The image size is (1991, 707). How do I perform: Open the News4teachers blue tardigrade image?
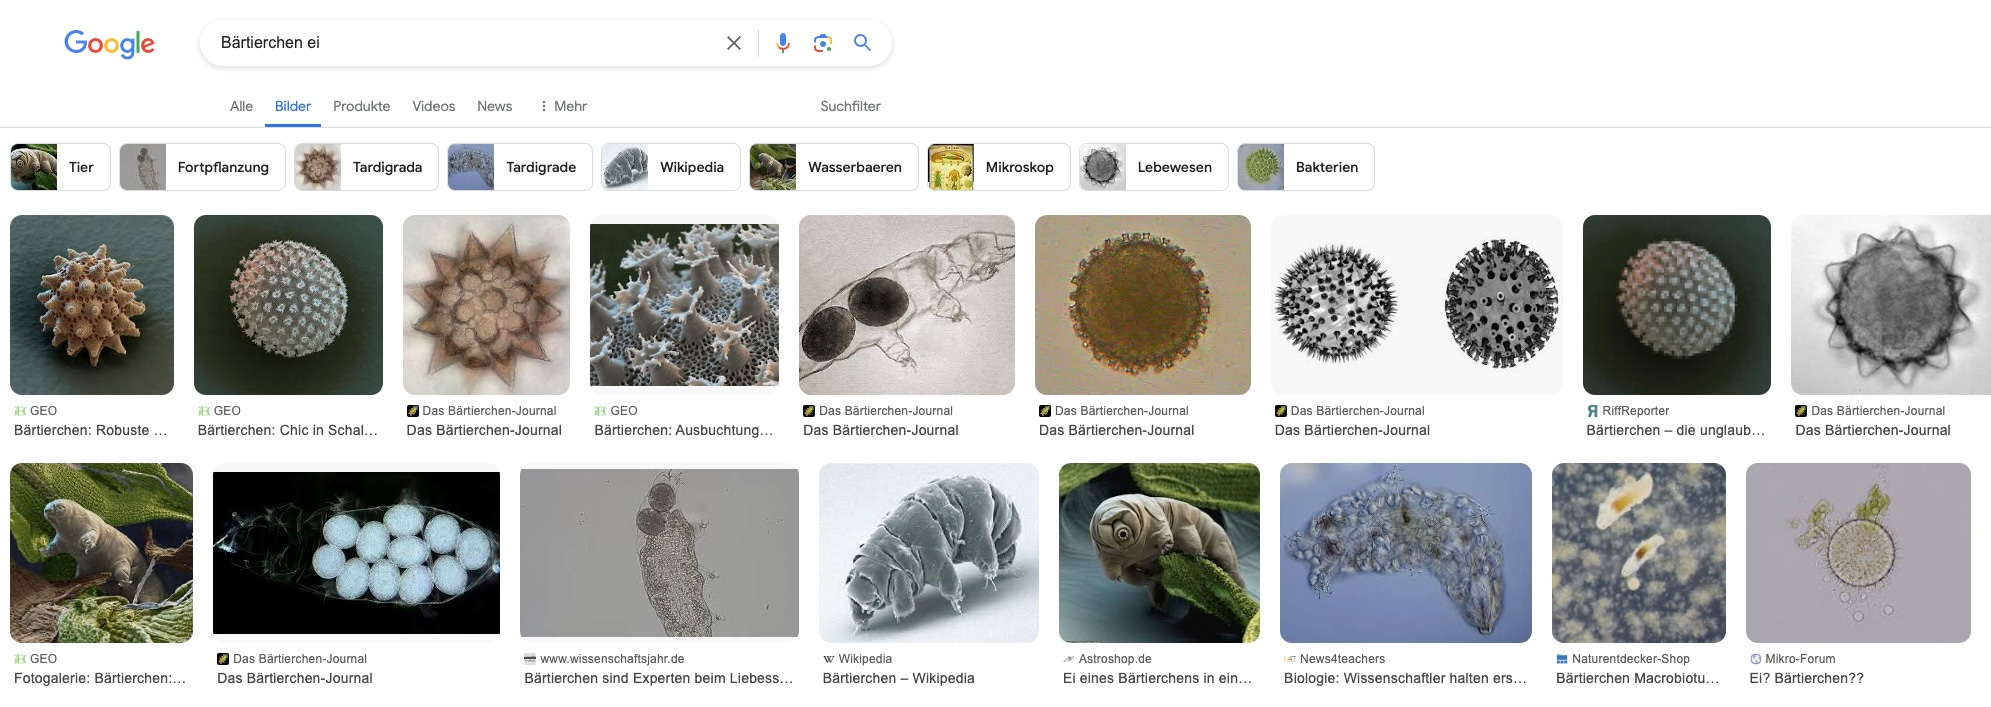coord(1406,553)
